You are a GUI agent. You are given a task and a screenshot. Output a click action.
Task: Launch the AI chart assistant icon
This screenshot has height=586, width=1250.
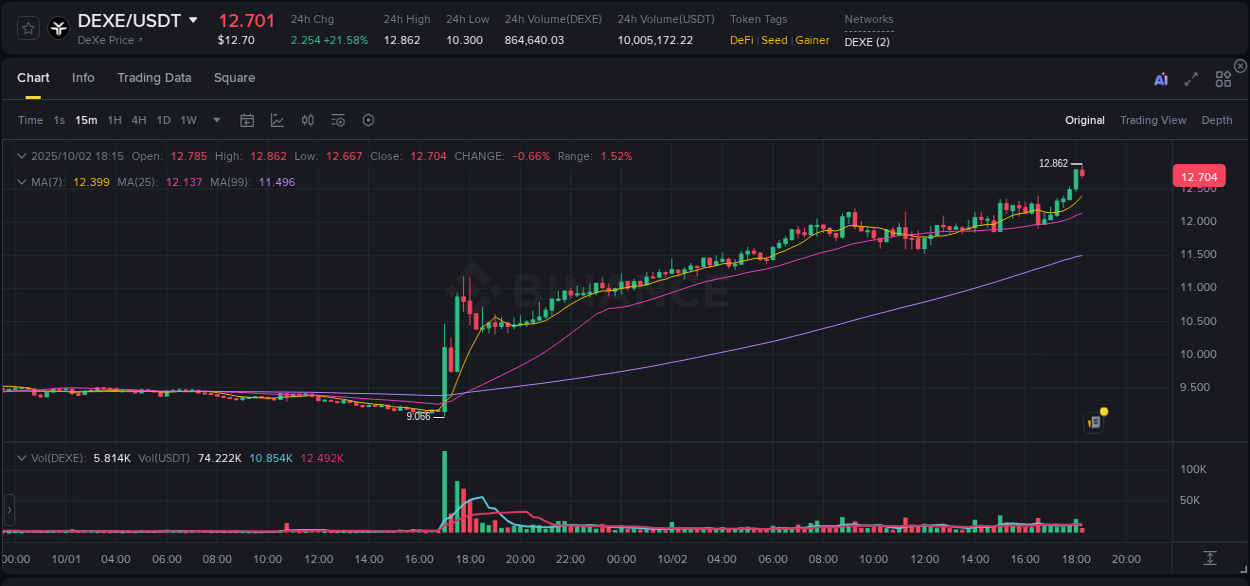pos(1161,78)
